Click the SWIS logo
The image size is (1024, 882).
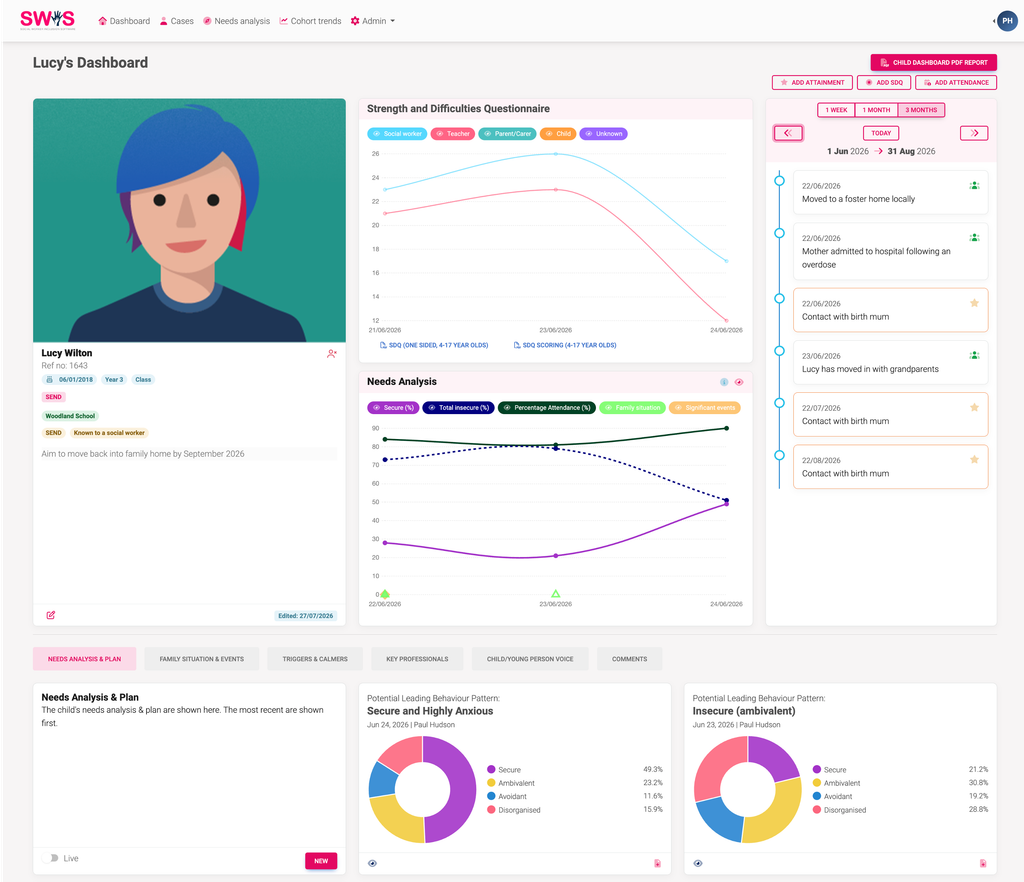coord(48,20)
